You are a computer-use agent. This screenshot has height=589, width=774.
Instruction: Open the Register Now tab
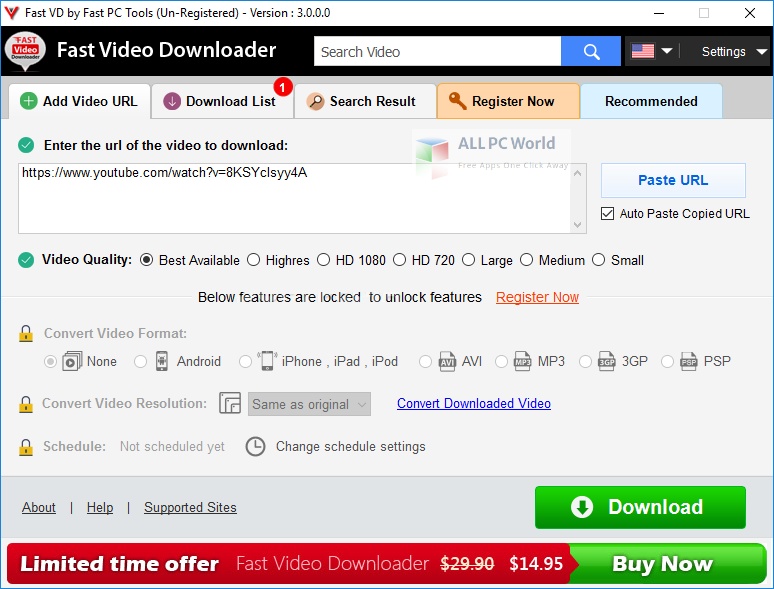pyautogui.click(x=508, y=101)
